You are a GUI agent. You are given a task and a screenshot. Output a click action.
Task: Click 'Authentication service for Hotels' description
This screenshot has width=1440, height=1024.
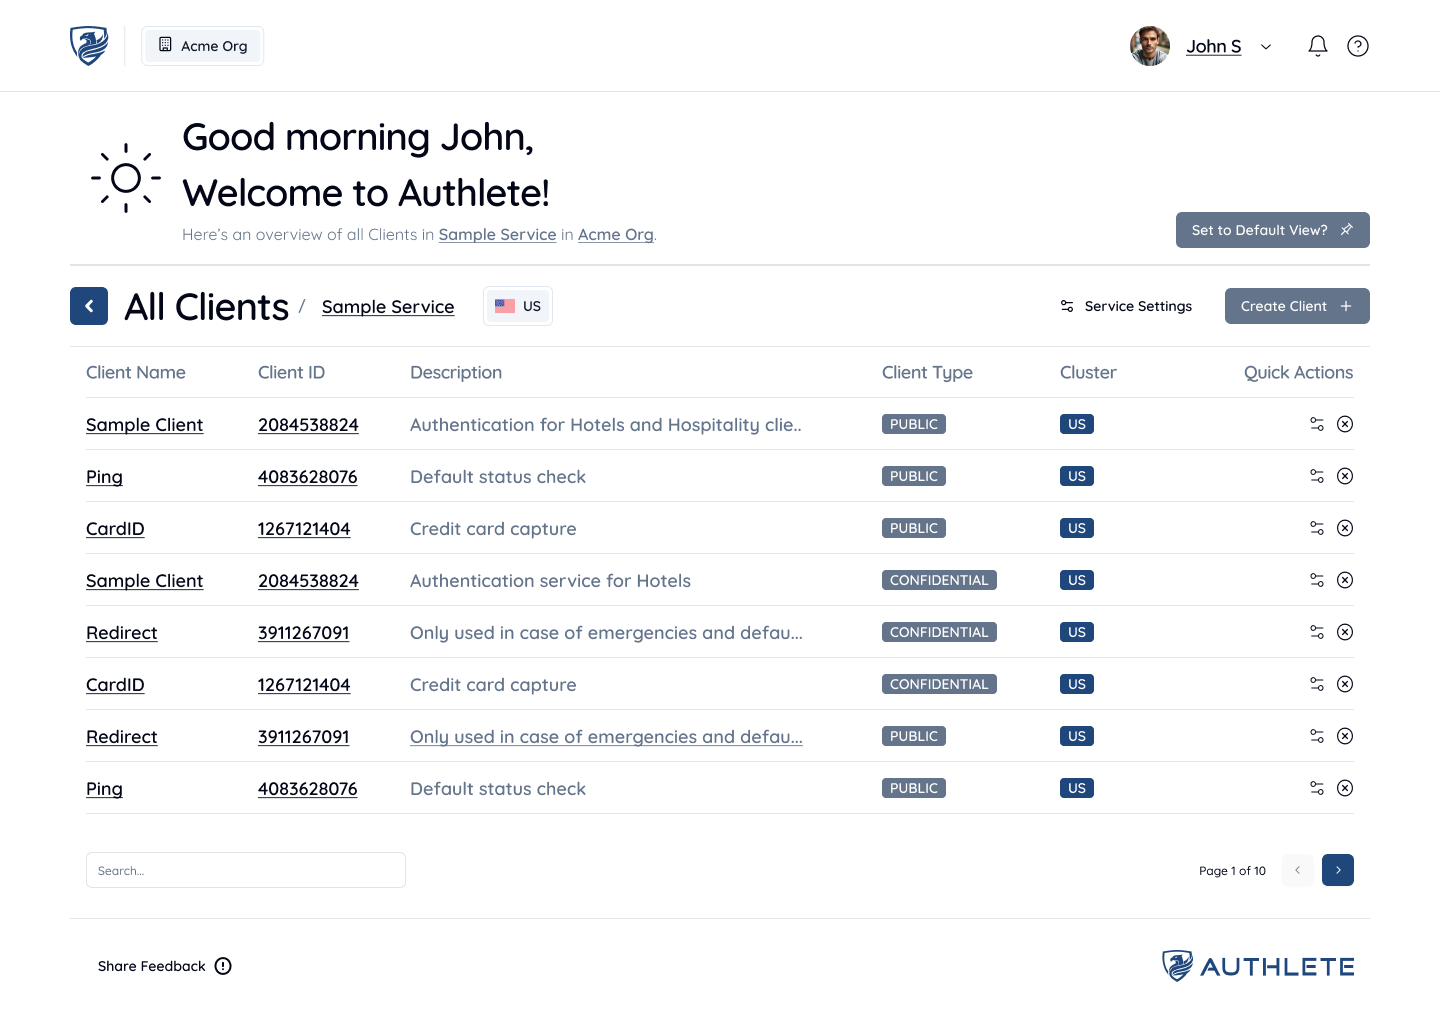550,581
